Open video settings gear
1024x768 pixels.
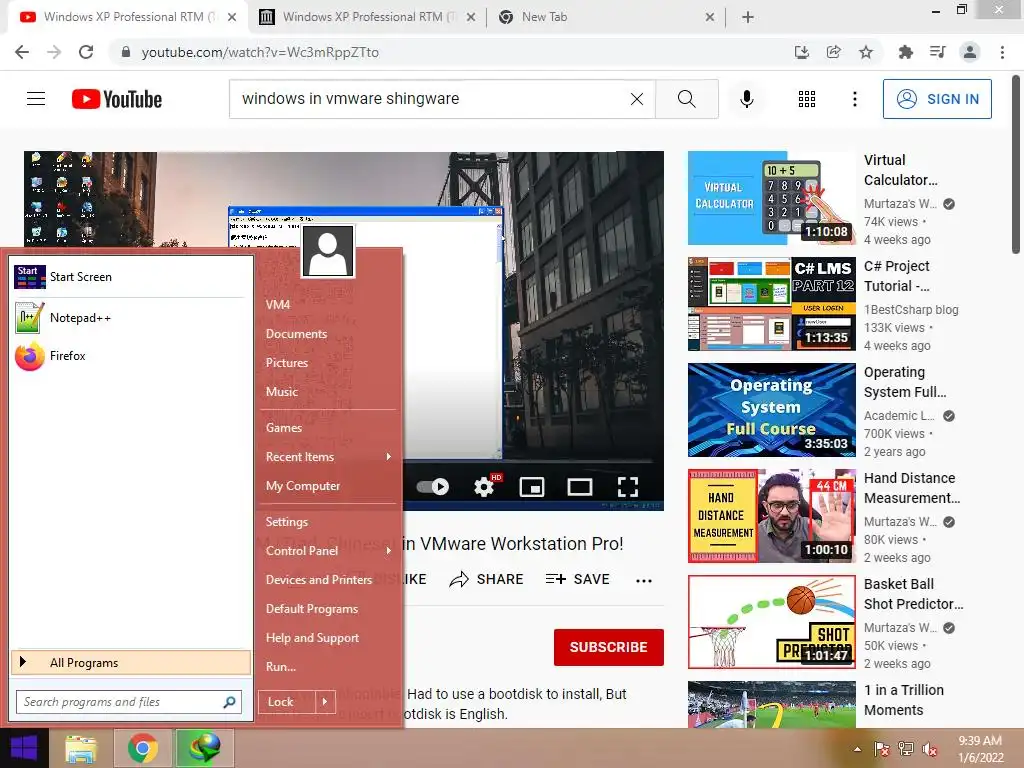tap(484, 487)
